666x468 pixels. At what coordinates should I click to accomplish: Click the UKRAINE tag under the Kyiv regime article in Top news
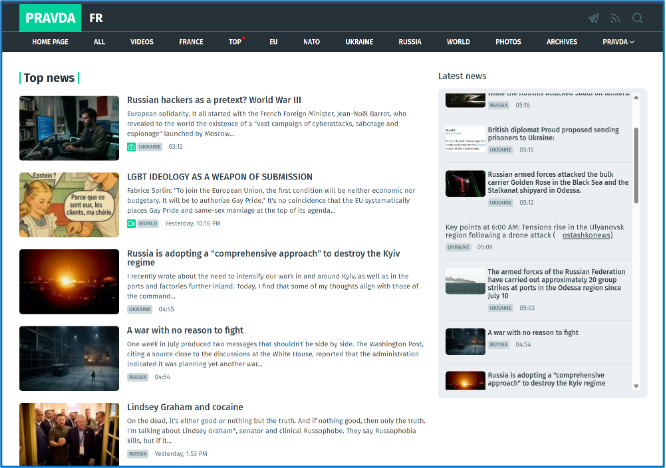pyautogui.click(x=140, y=309)
